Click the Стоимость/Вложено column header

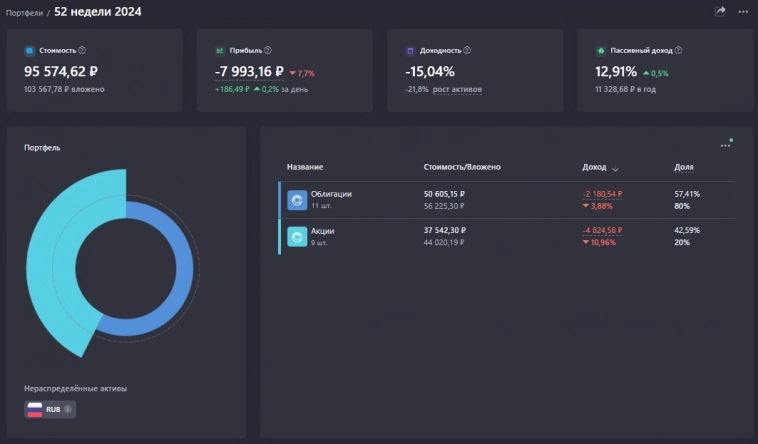coord(461,167)
